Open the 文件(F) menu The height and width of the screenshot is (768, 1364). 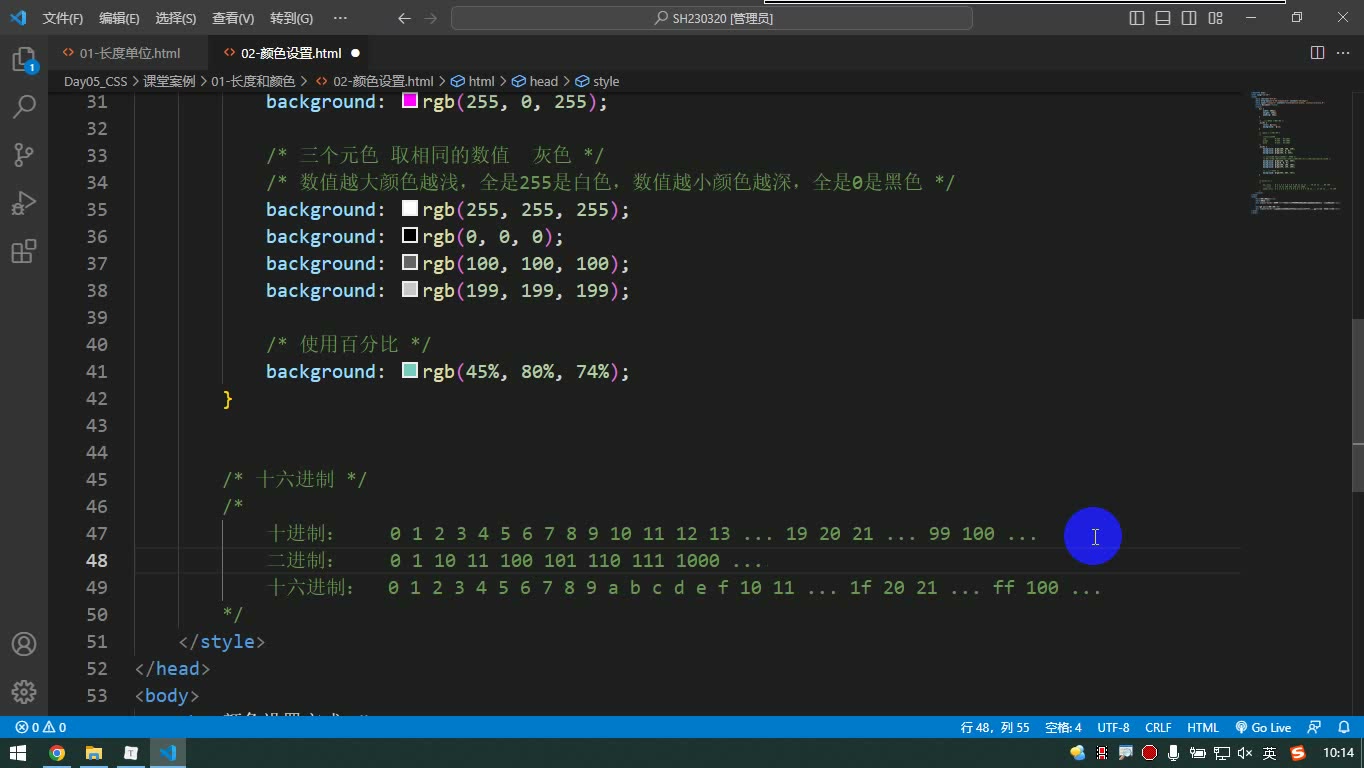pyautogui.click(x=63, y=18)
